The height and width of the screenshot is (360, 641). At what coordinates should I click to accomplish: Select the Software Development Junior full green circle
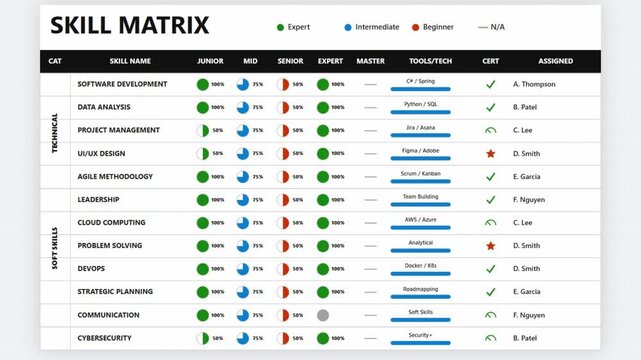203,85
